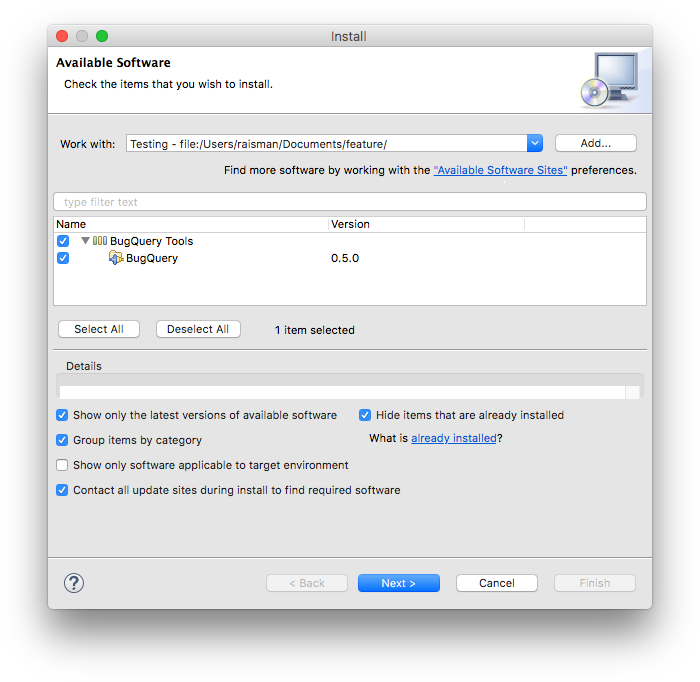Click the Add... button

(x=596, y=143)
